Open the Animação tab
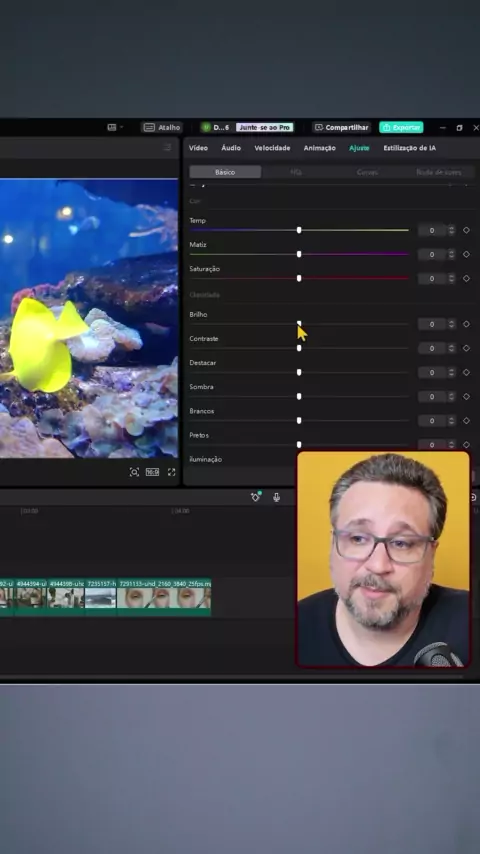This screenshot has width=480, height=854. [x=319, y=148]
